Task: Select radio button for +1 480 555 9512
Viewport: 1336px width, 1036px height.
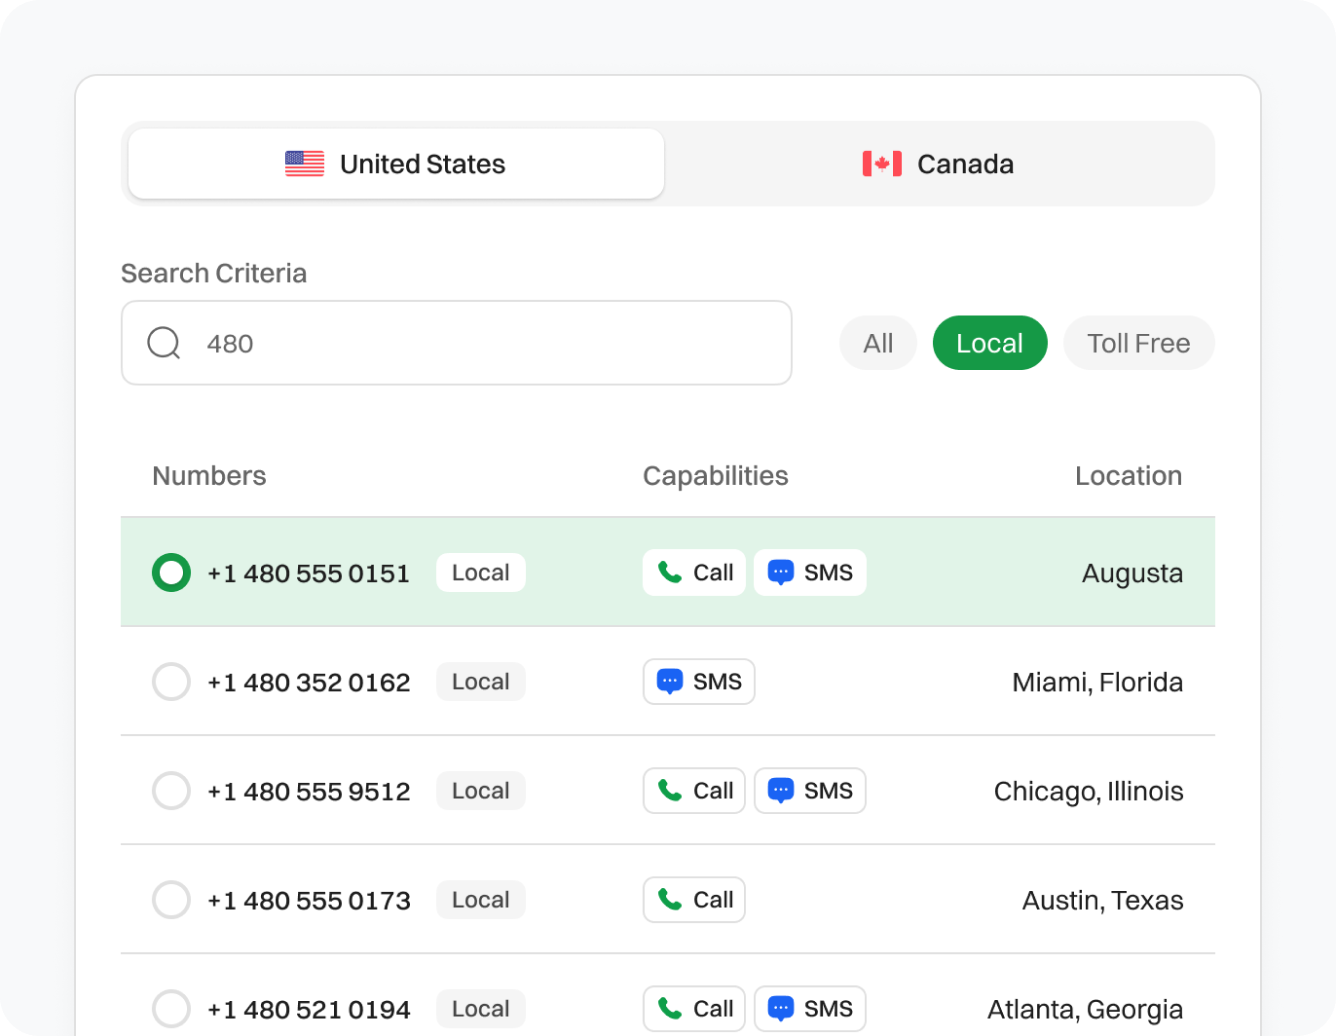Action: 171,791
